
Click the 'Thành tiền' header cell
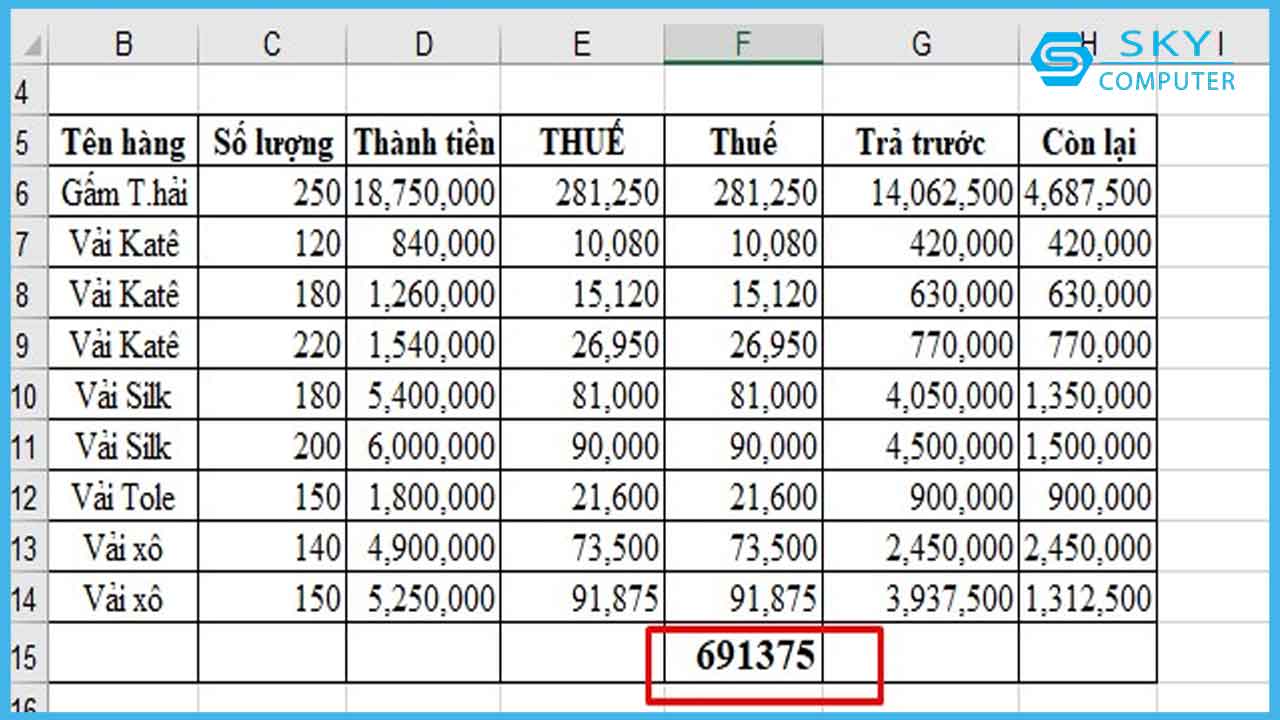tap(424, 142)
